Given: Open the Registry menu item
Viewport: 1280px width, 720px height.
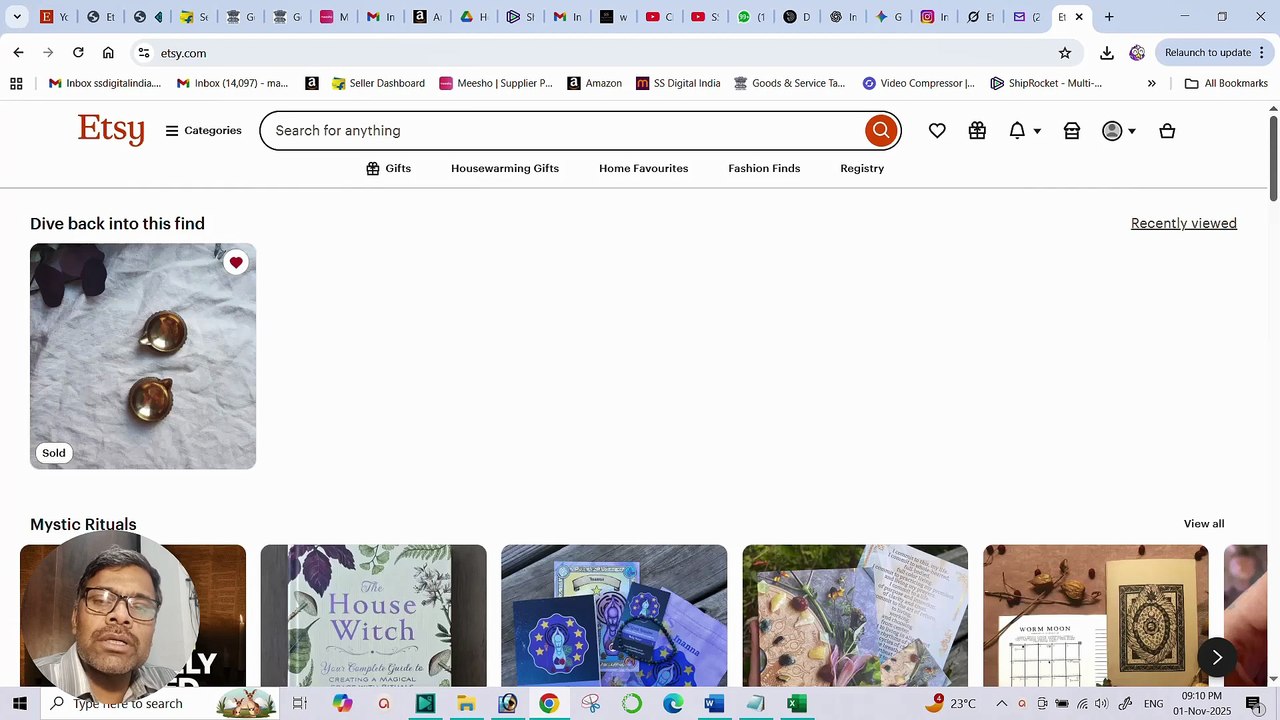Looking at the screenshot, I should [x=862, y=168].
